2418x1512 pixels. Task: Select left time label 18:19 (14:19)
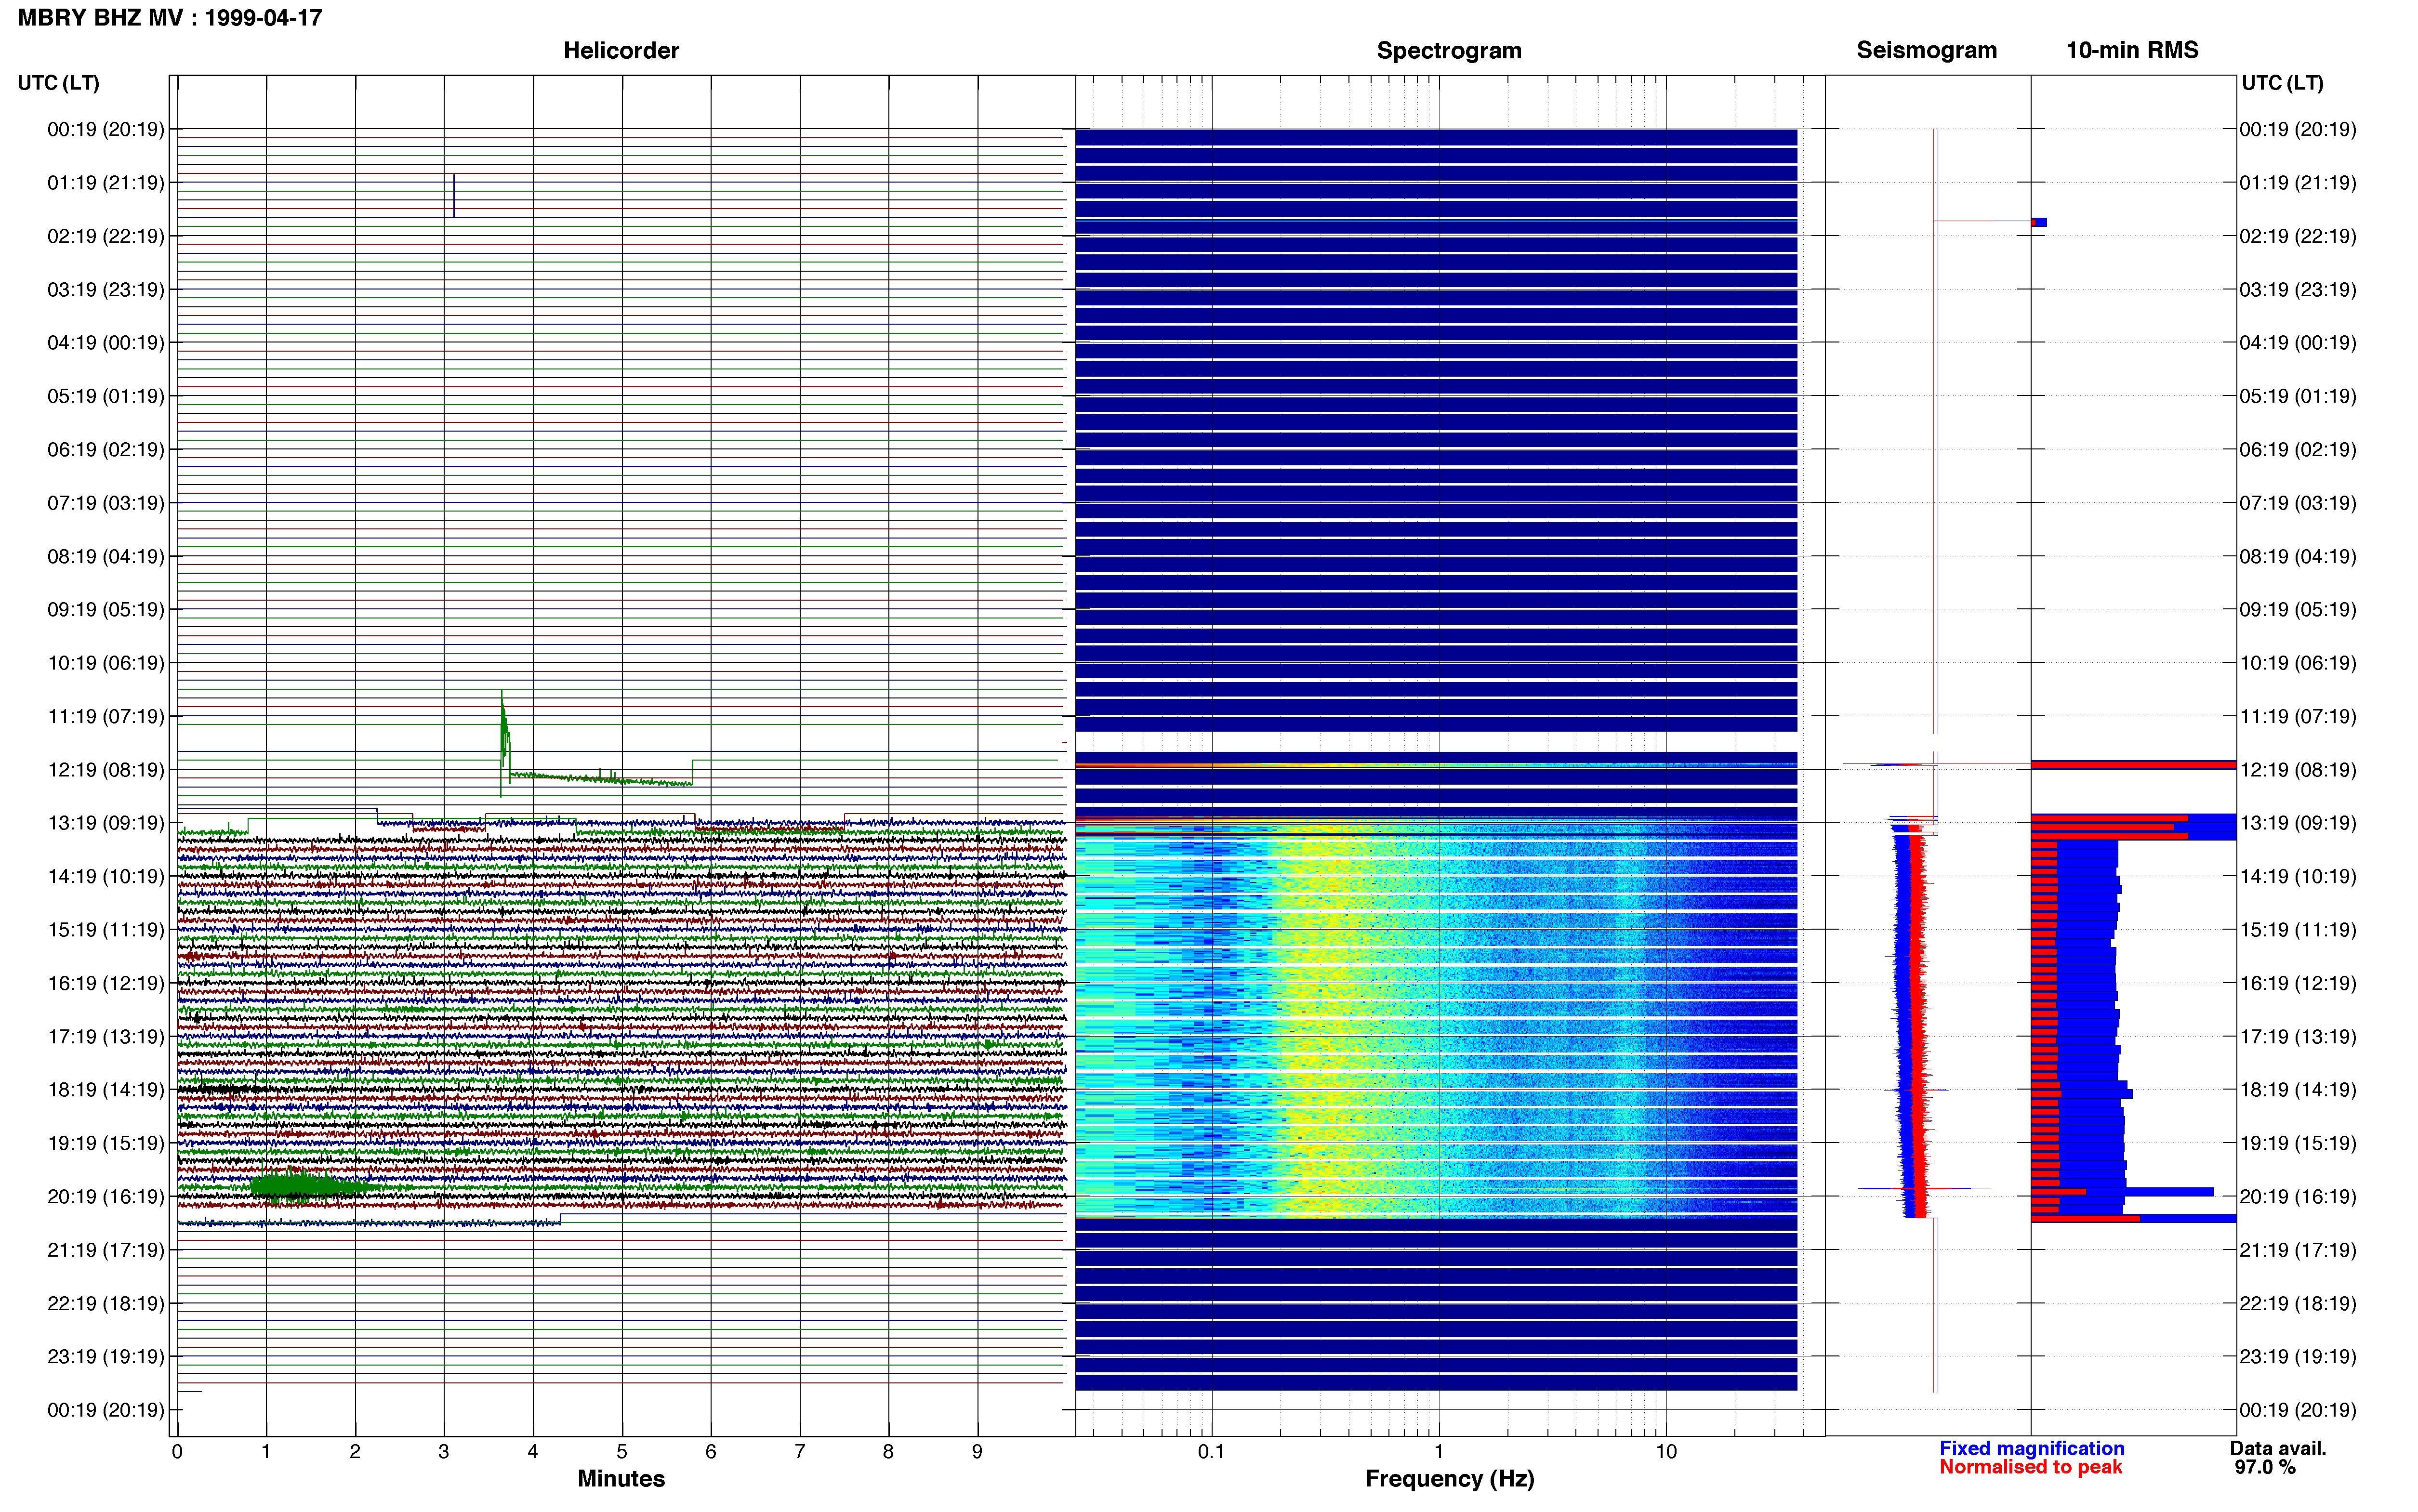tap(106, 1090)
